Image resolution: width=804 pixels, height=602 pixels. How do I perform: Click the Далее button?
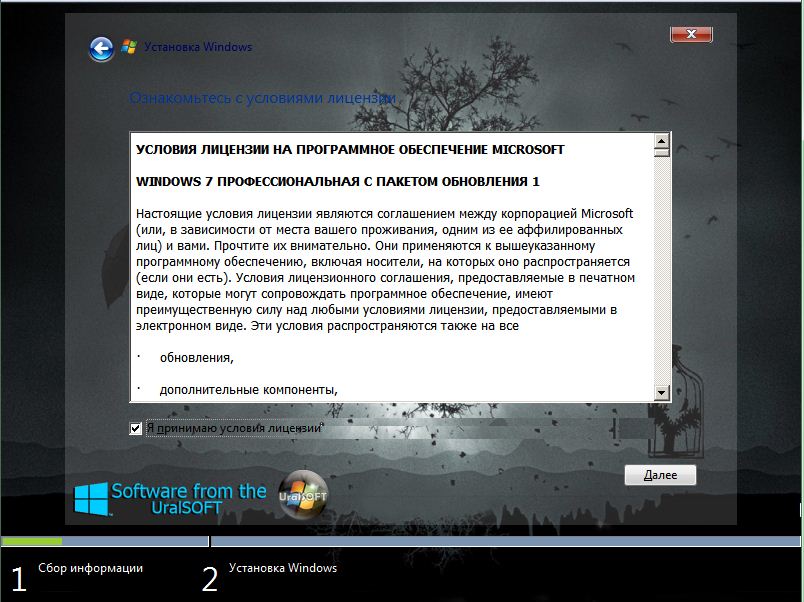pyautogui.click(x=660, y=475)
